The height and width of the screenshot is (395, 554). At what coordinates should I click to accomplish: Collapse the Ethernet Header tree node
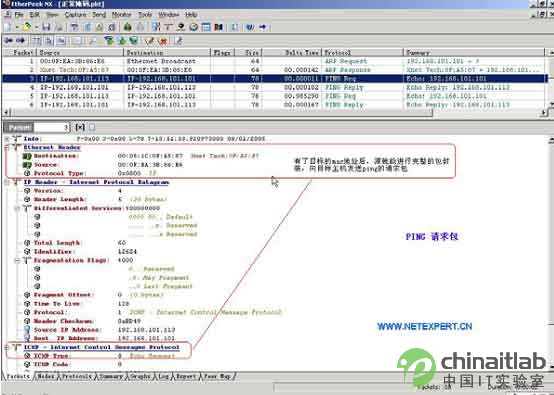pyautogui.click(x=7, y=148)
